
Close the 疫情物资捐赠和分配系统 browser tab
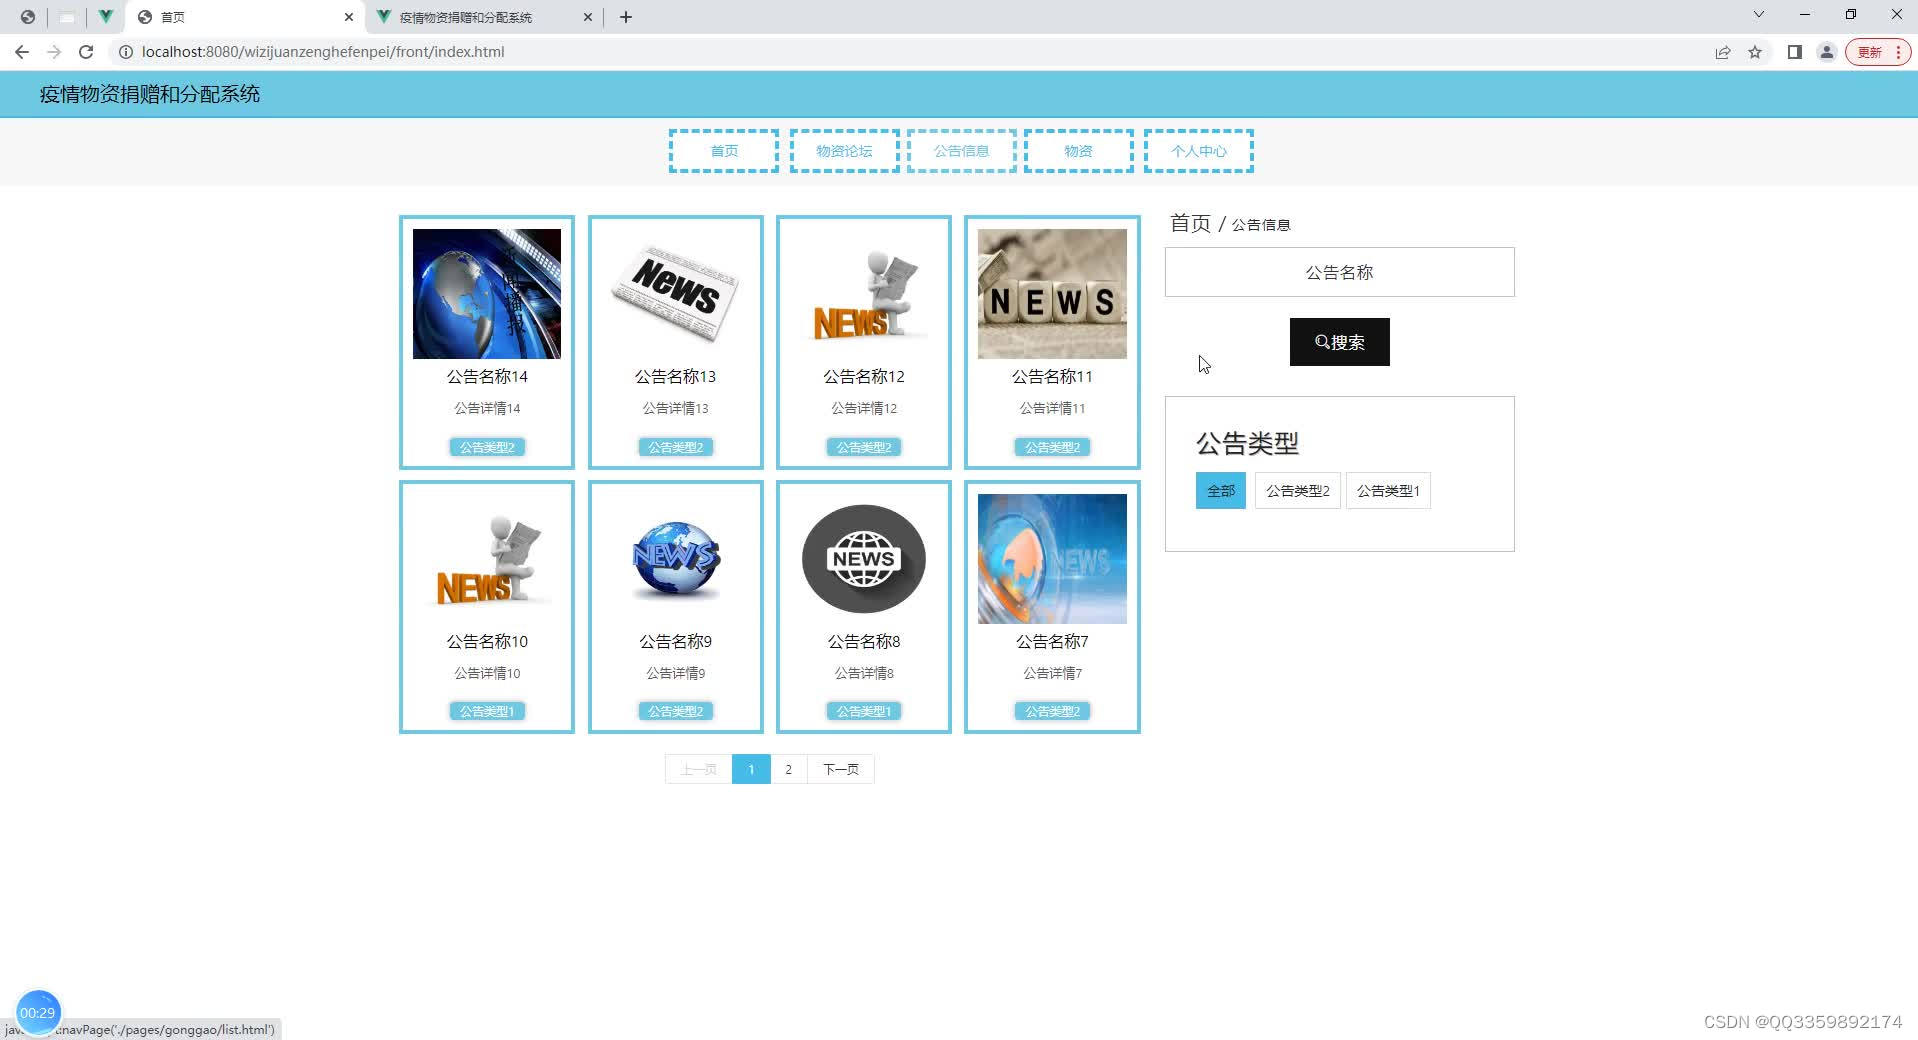(x=588, y=17)
